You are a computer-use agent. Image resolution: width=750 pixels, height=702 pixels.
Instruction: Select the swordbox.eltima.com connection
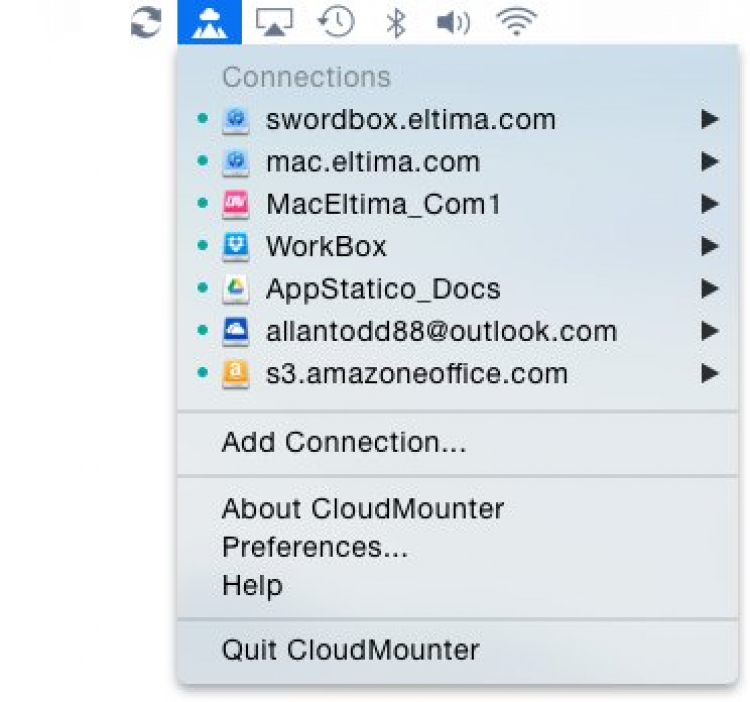tap(458, 120)
